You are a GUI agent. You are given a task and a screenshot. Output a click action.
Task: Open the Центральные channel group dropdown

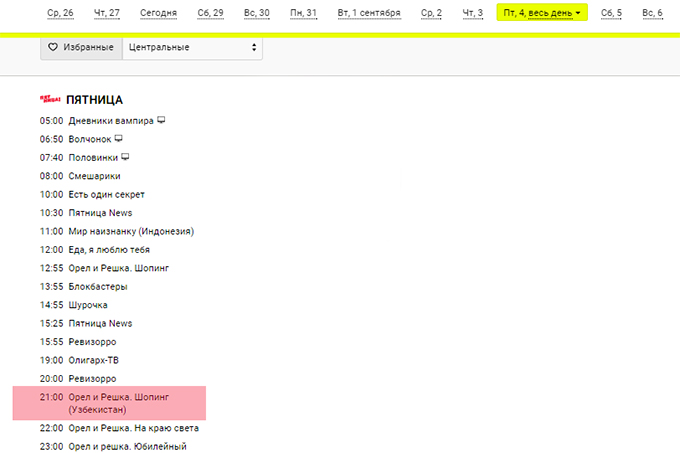[193, 47]
